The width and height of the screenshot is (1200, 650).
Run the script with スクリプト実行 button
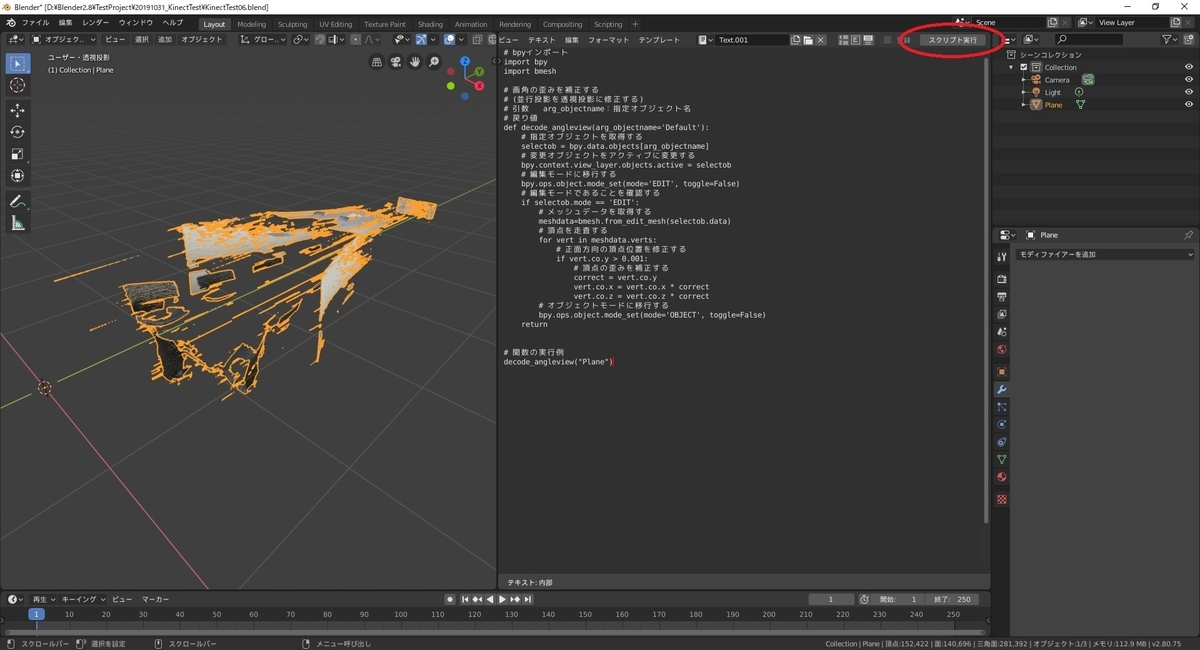tap(952, 40)
